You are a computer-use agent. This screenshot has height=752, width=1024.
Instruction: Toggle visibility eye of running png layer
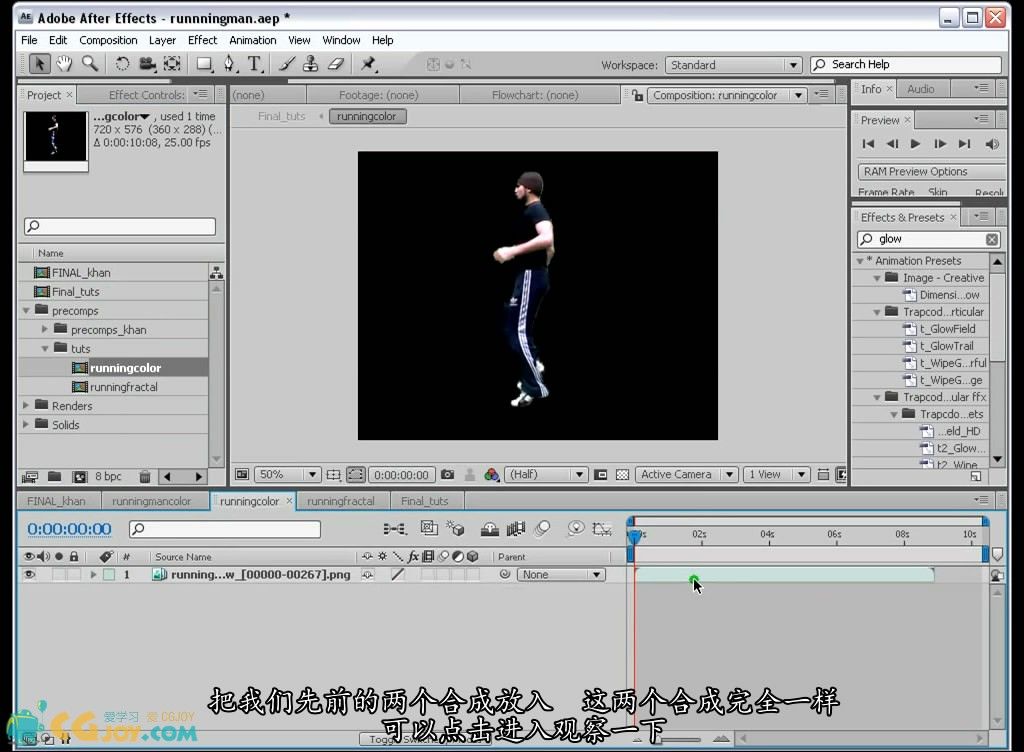(x=29, y=574)
